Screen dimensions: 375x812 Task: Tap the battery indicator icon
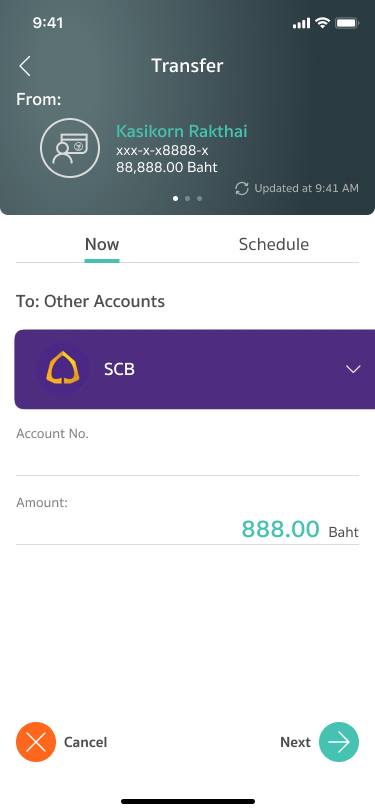[347, 23]
